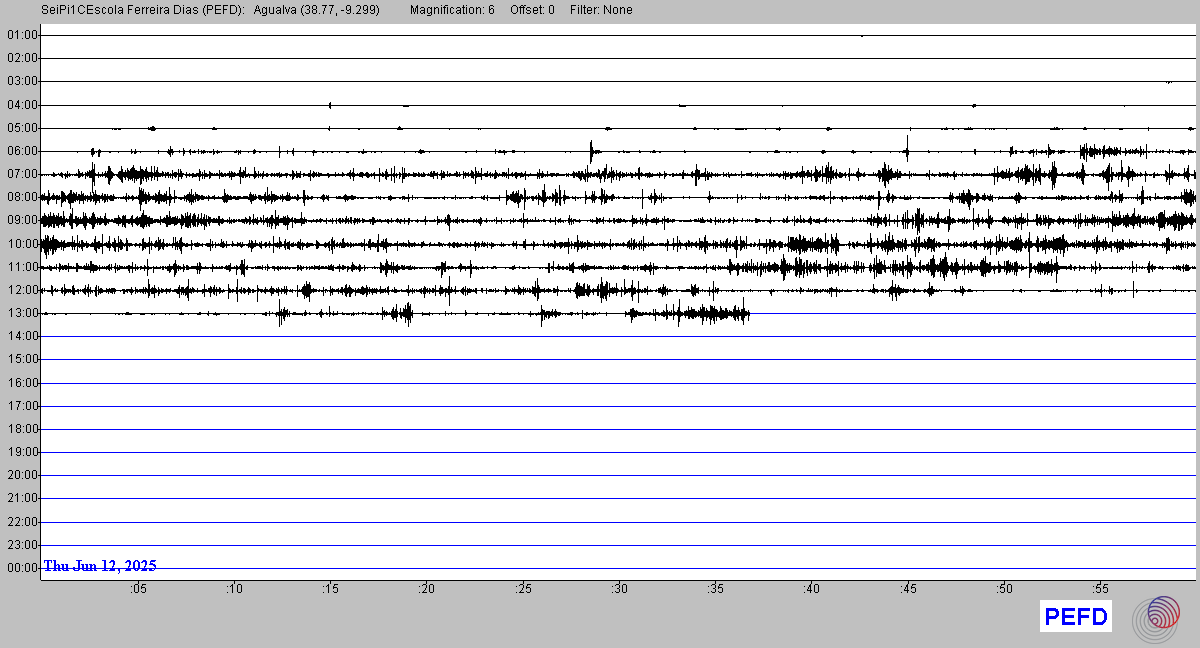Select the 20:00 hour label

click(22, 475)
